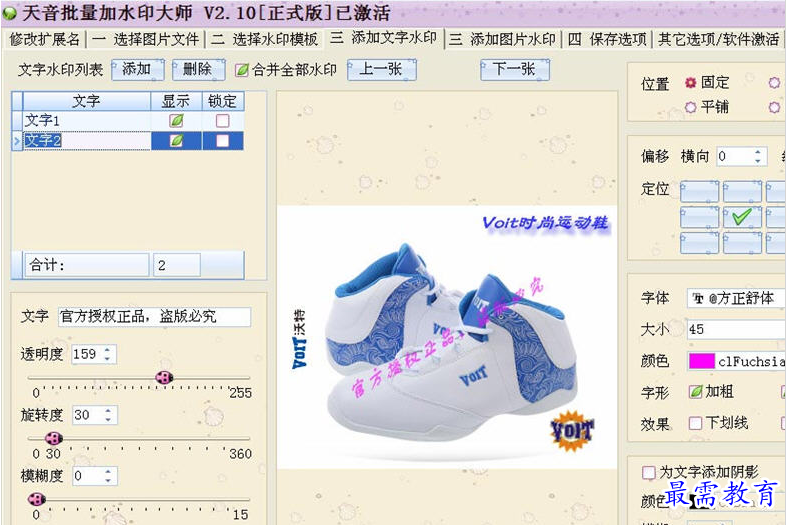786x525 pixels.
Task: Click the 合计 total count field
Action: pyautogui.click(x=176, y=265)
